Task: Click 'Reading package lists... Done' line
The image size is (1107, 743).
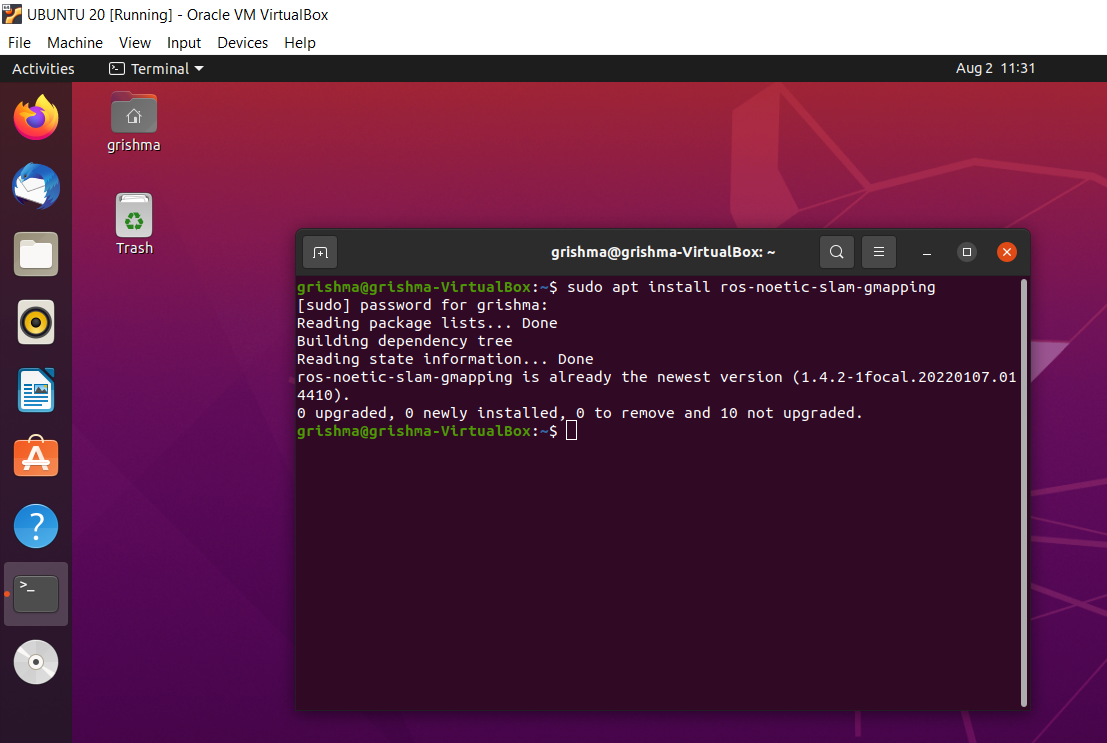Action: 427,323
